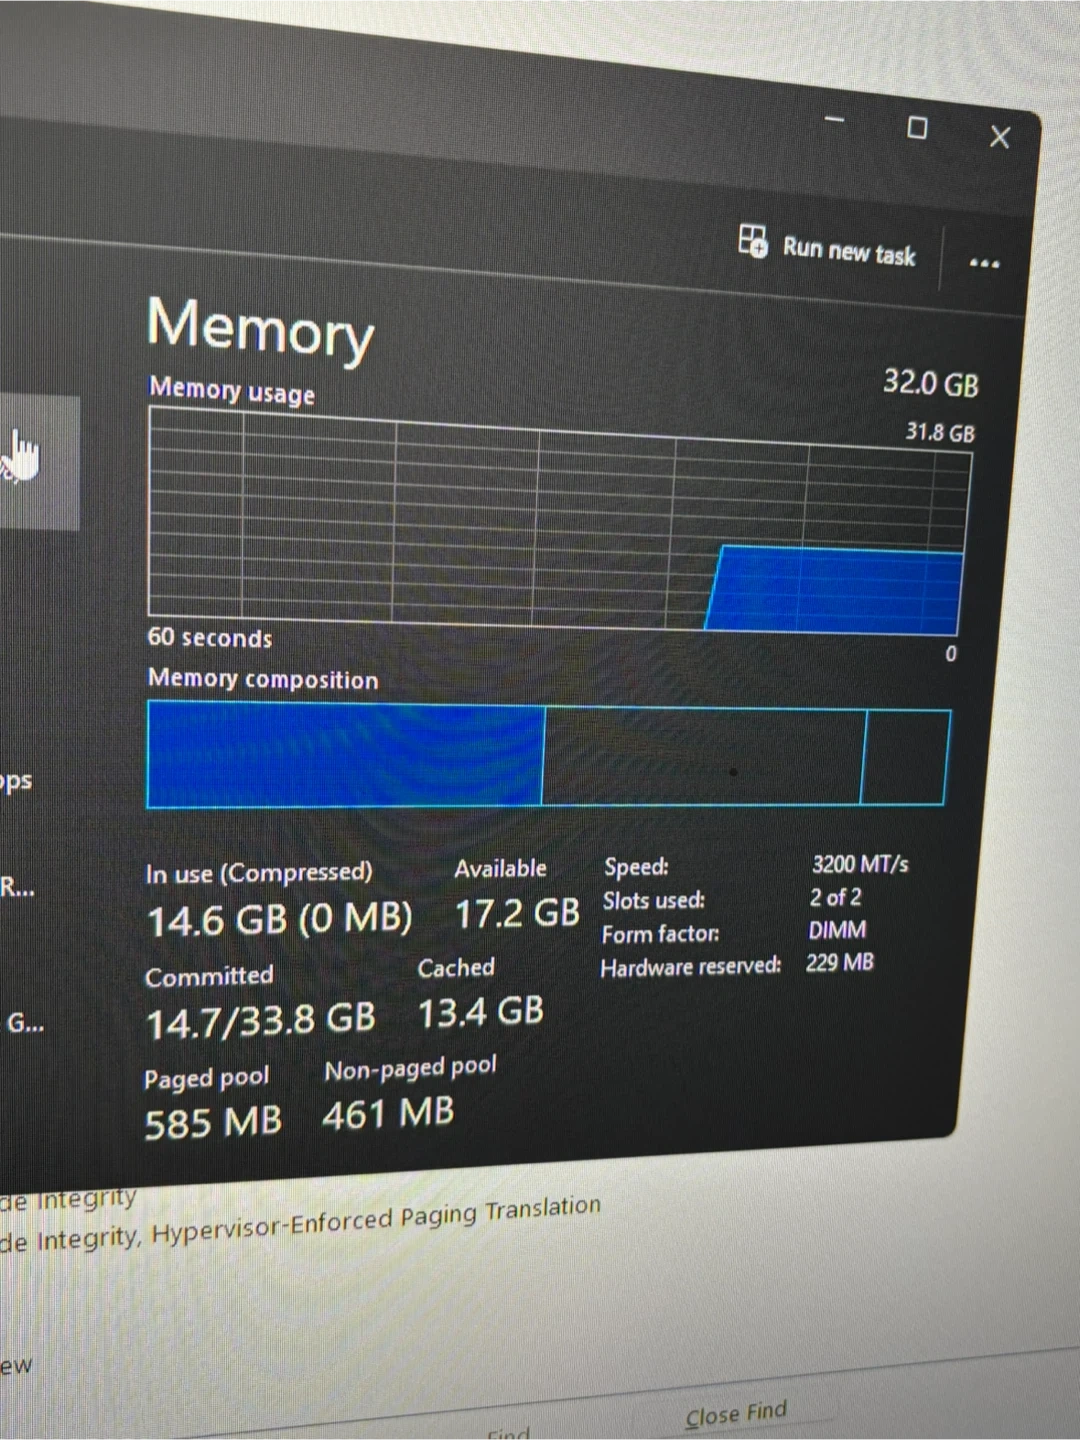Click the rightmost free segment of Memory composition
Screen dimensions: 1080x1440
click(x=905, y=757)
